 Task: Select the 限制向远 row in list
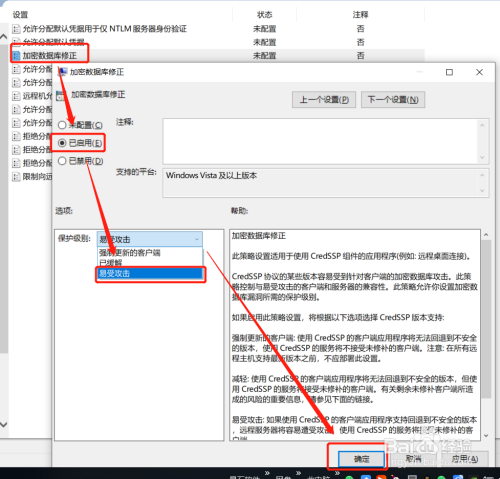[x=32, y=176]
